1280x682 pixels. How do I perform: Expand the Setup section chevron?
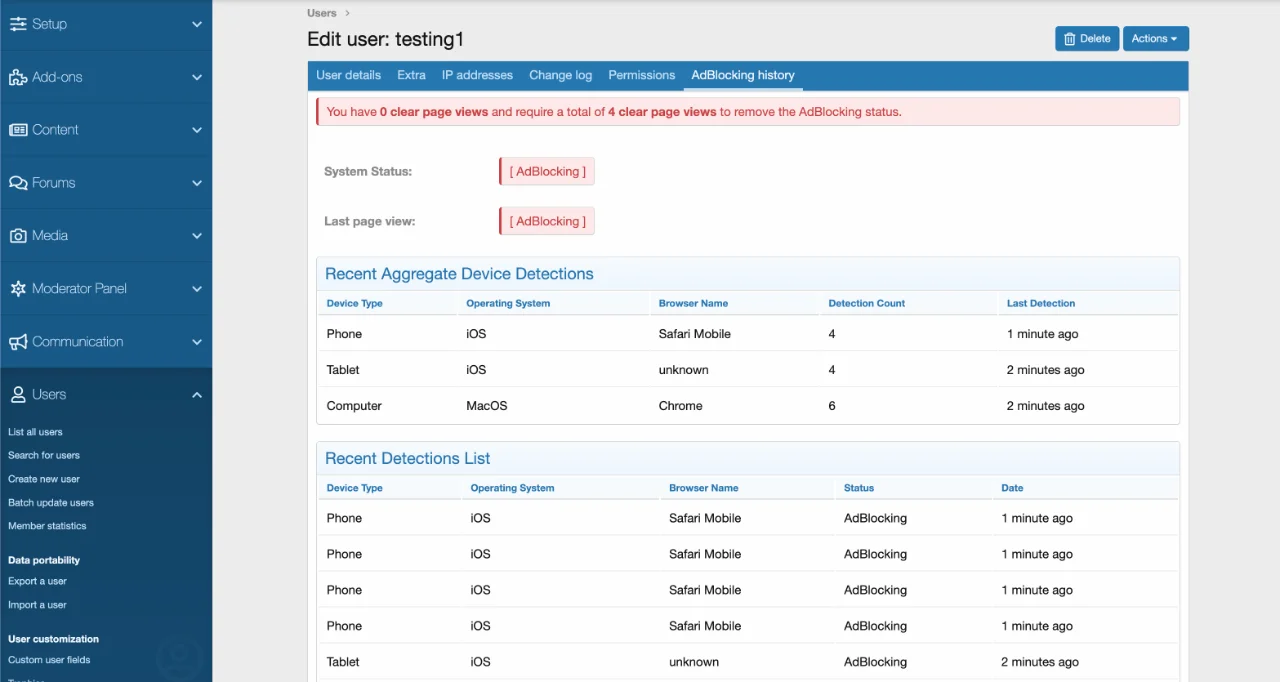pyautogui.click(x=197, y=24)
